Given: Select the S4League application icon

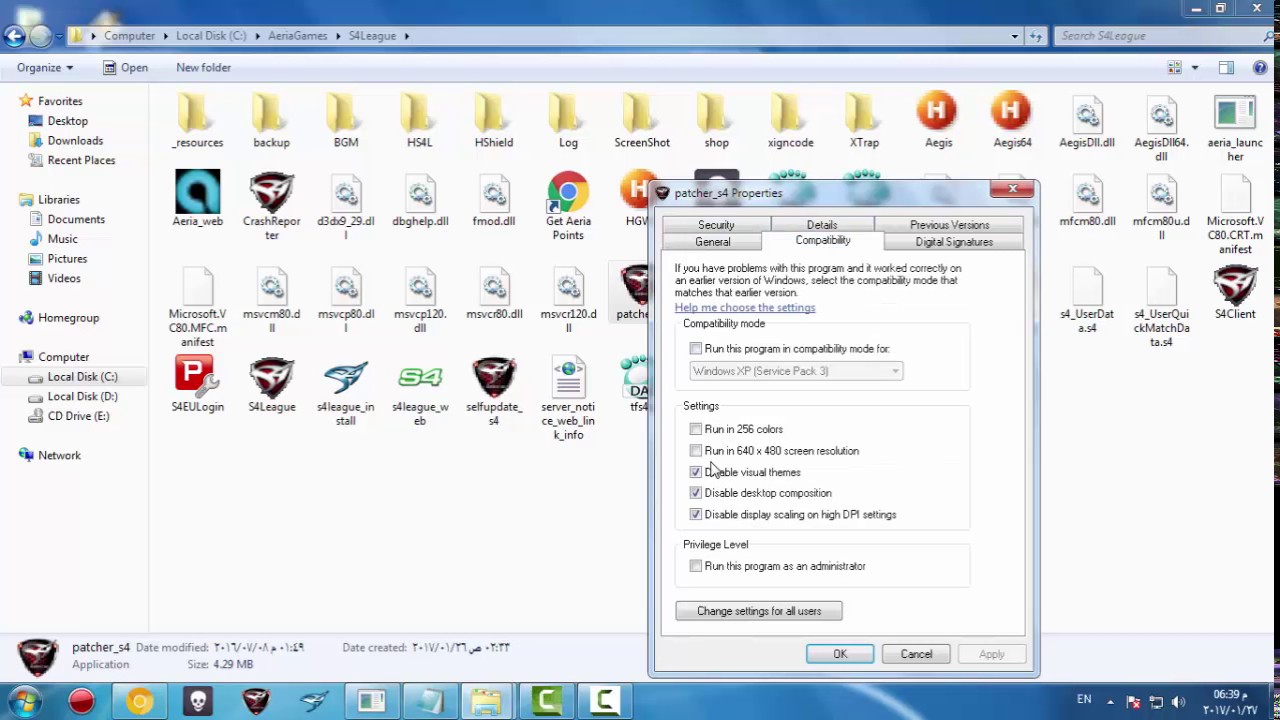Looking at the screenshot, I should tap(271, 377).
